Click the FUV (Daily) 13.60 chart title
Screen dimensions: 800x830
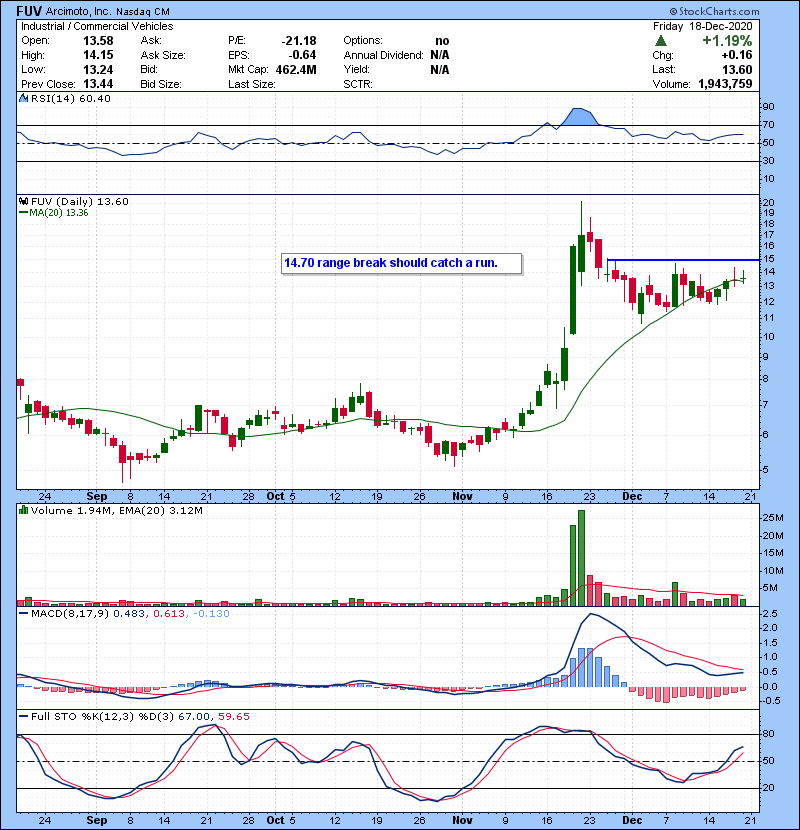pyautogui.click(x=79, y=201)
